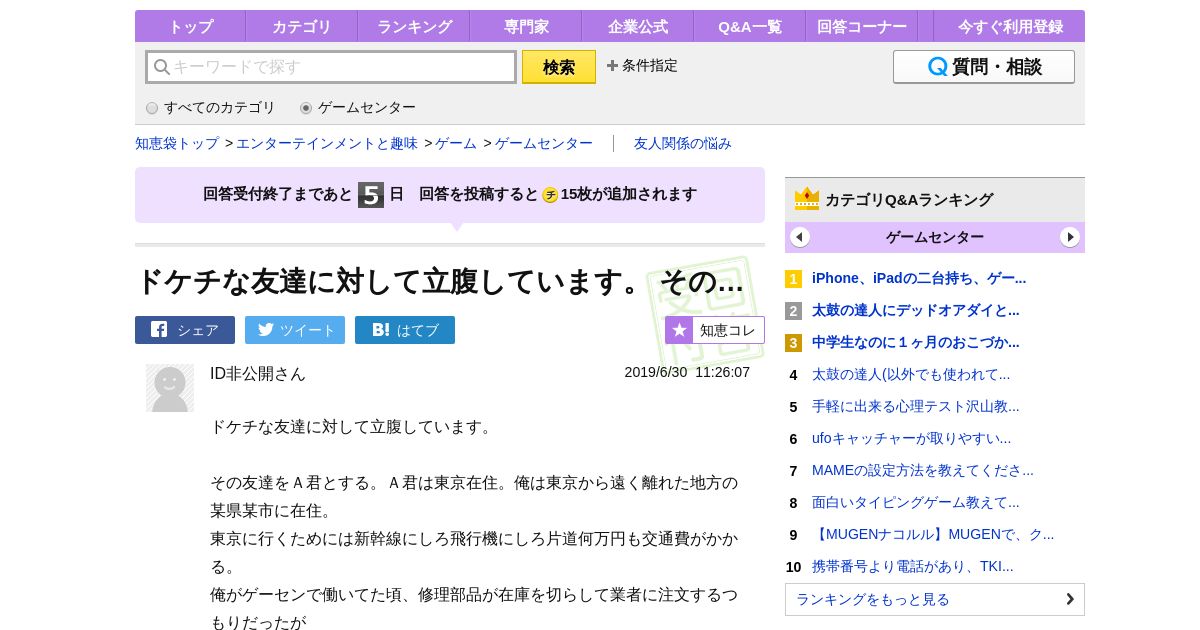Click the asker's gray avatar image
Image resolution: width=1200 pixels, height=630 pixels.
(x=170, y=388)
